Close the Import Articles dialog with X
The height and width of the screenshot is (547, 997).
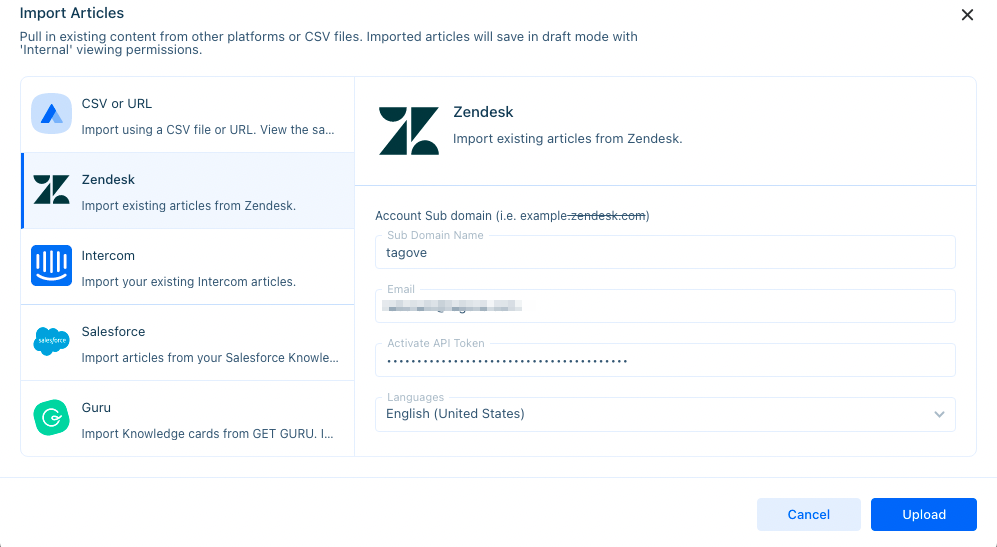967,15
